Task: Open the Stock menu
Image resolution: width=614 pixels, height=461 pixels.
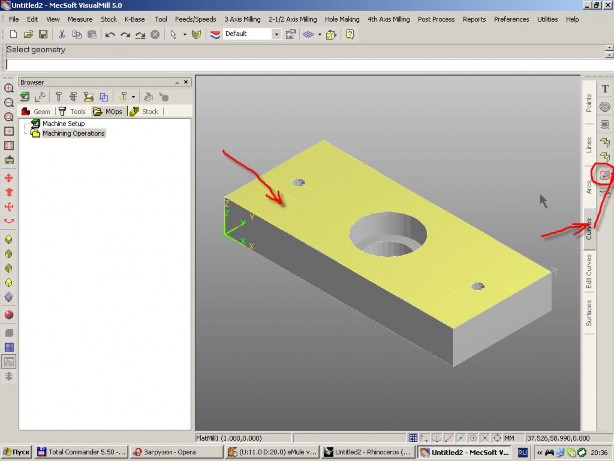Action: point(108,19)
